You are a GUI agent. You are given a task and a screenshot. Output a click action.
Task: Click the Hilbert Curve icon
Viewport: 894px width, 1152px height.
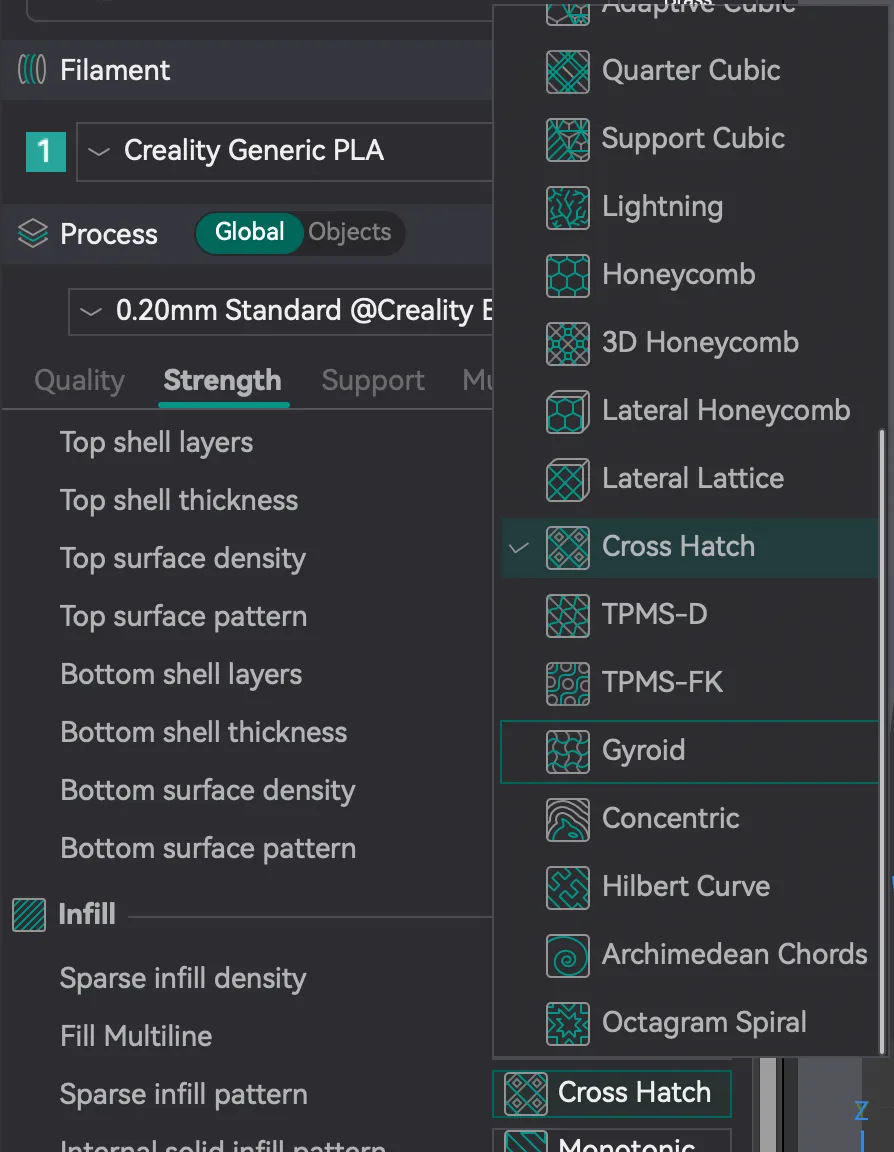[567, 888]
